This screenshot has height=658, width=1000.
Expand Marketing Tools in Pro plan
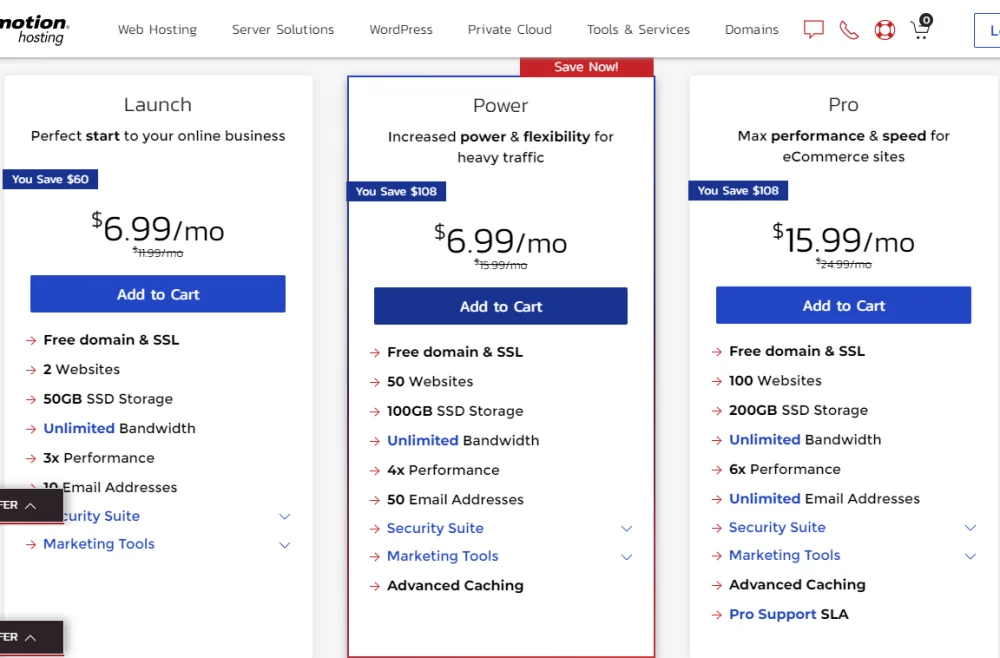coord(969,556)
